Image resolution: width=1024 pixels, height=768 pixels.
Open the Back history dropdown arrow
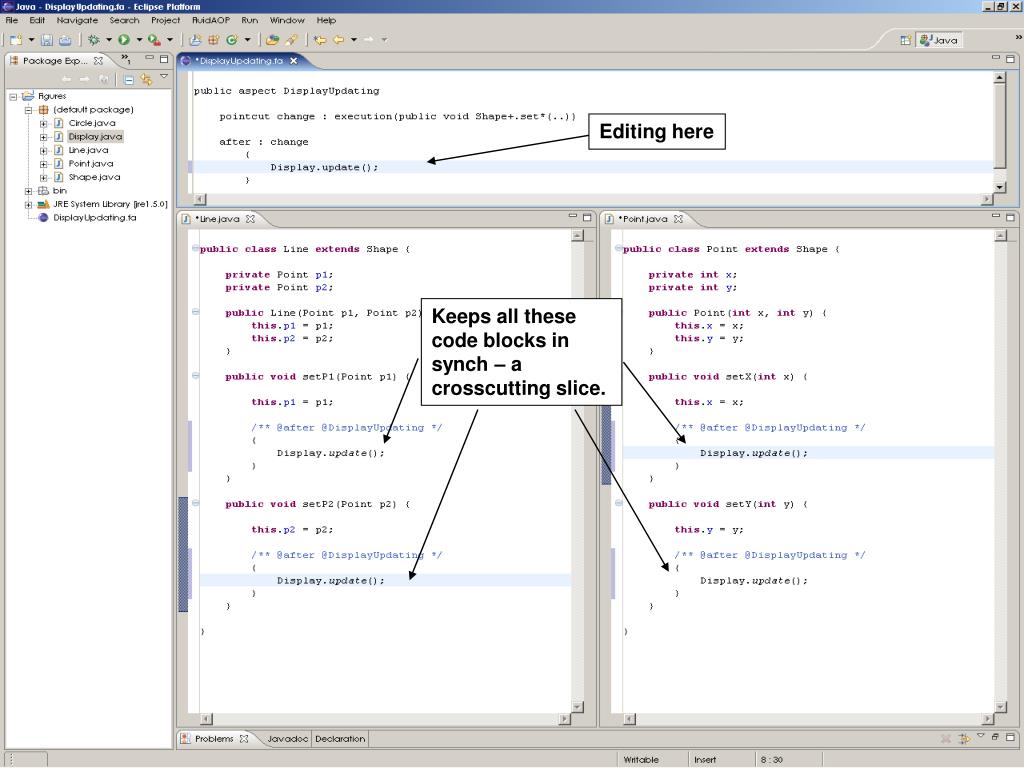[x=353, y=40]
